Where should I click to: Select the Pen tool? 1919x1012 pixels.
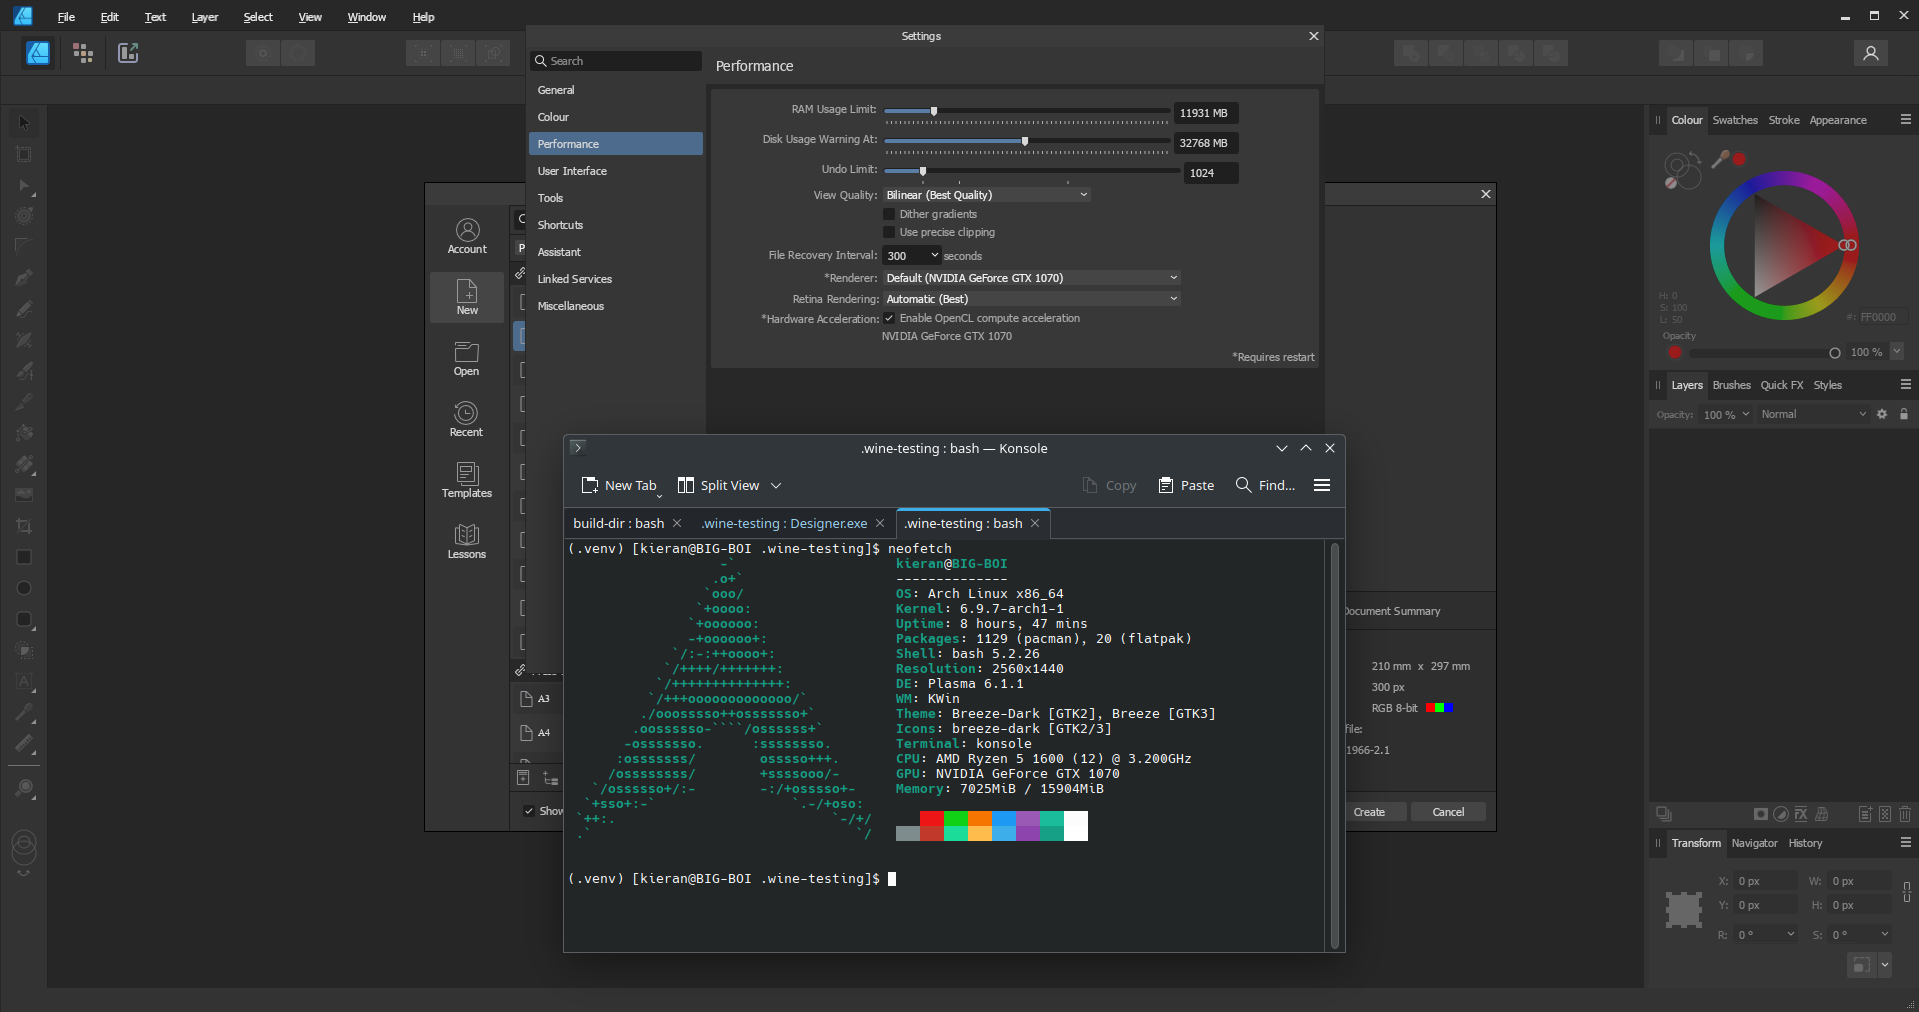[24, 277]
